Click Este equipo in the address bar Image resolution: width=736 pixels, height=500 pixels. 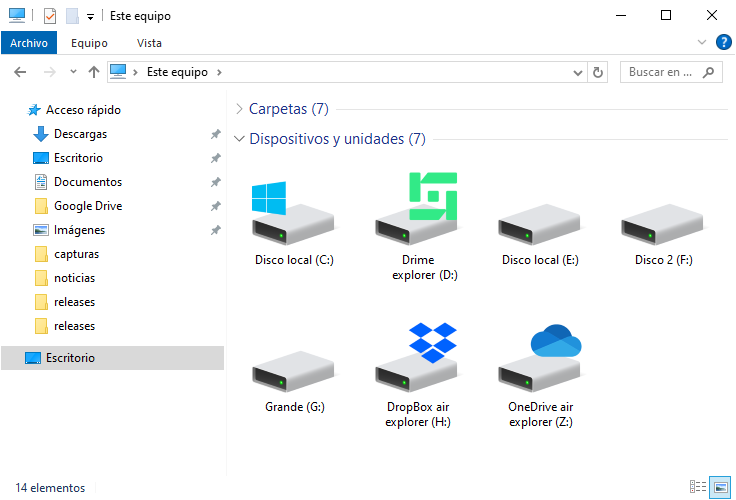tap(177, 72)
